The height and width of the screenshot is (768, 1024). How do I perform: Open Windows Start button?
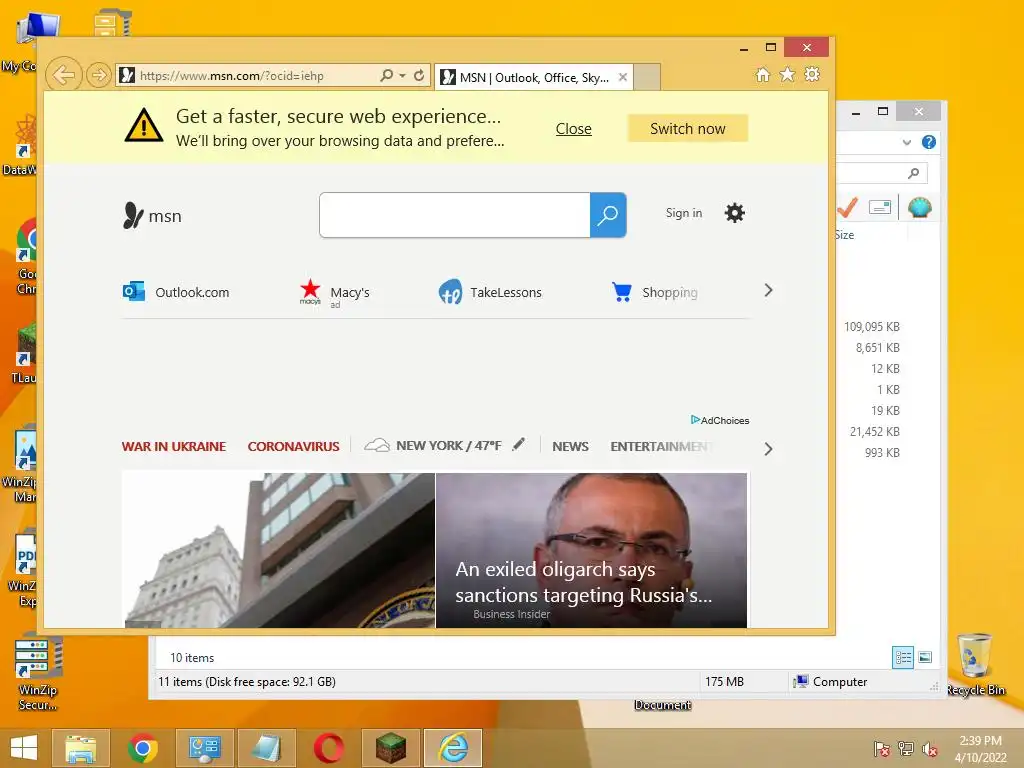24,748
